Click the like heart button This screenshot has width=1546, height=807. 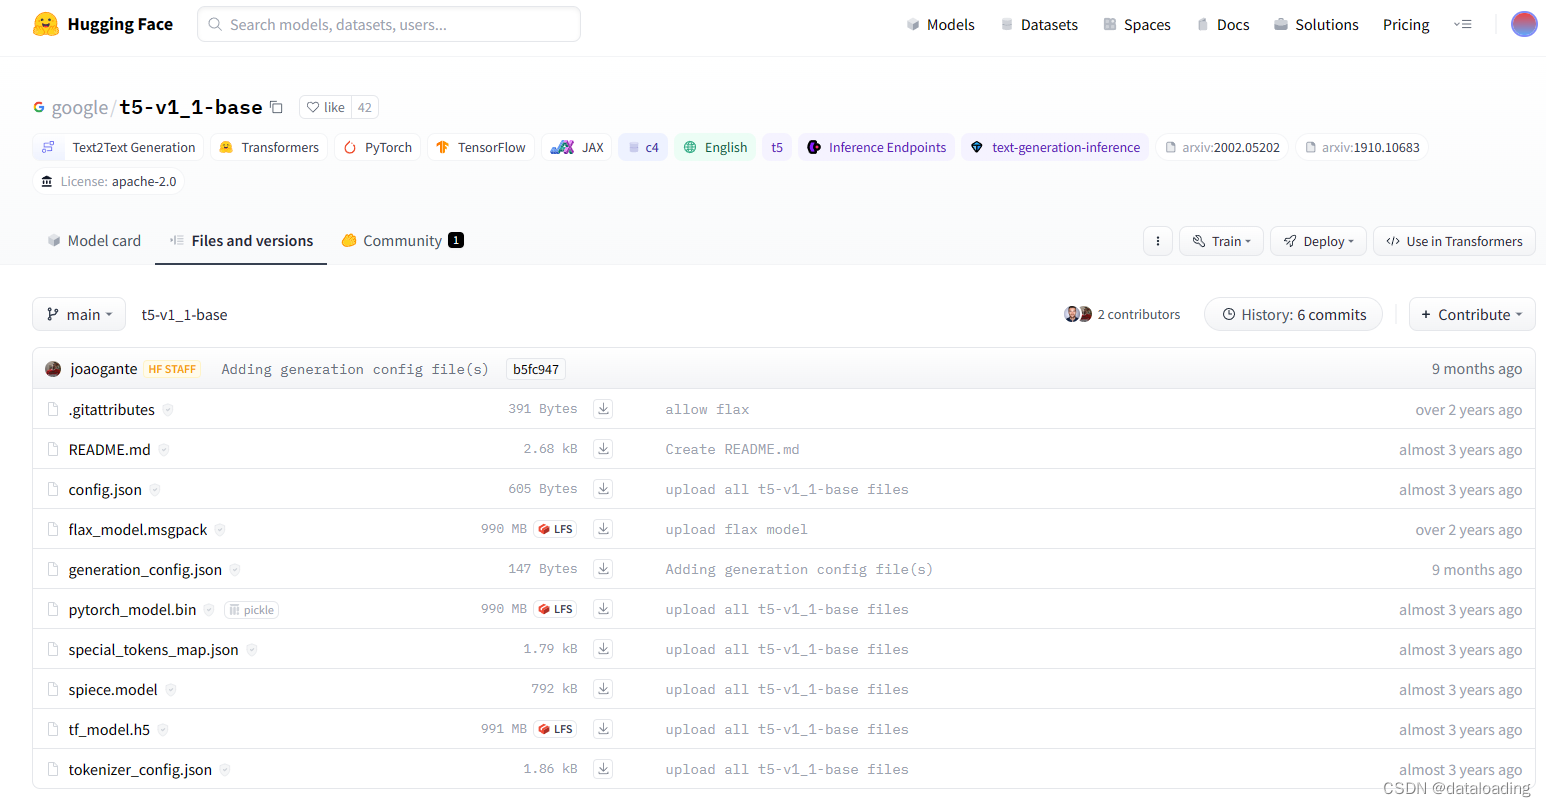pyautogui.click(x=325, y=107)
